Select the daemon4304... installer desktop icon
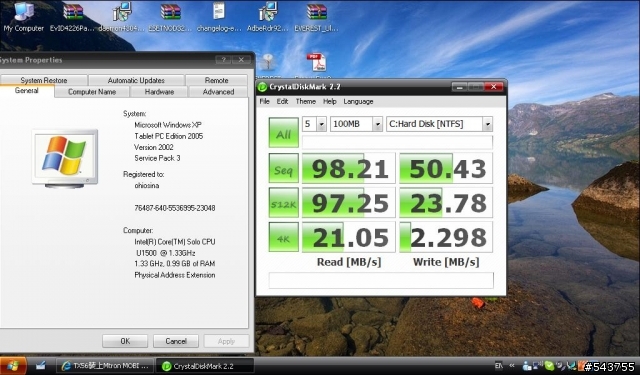The height and width of the screenshot is (375, 640). (x=122, y=16)
